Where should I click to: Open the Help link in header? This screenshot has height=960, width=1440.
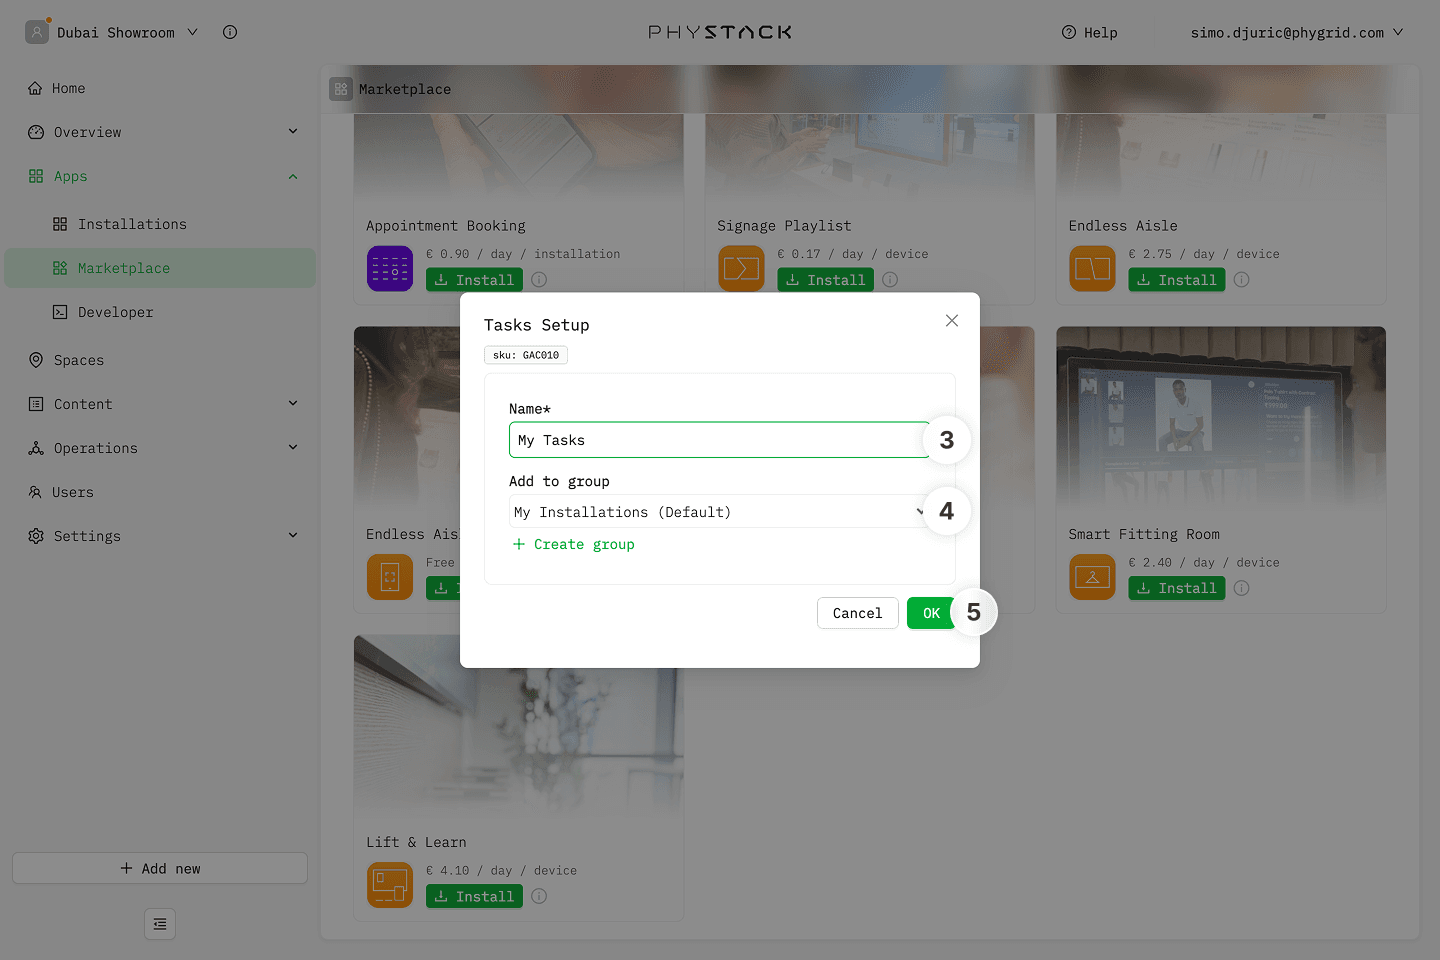tap(1090, 32)
